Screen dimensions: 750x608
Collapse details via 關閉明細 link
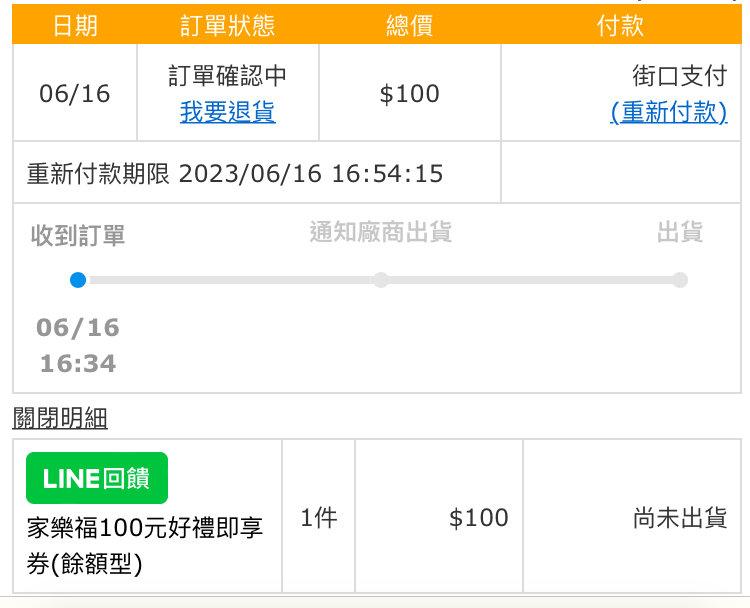pyautogui.click(x=60, y=419)
